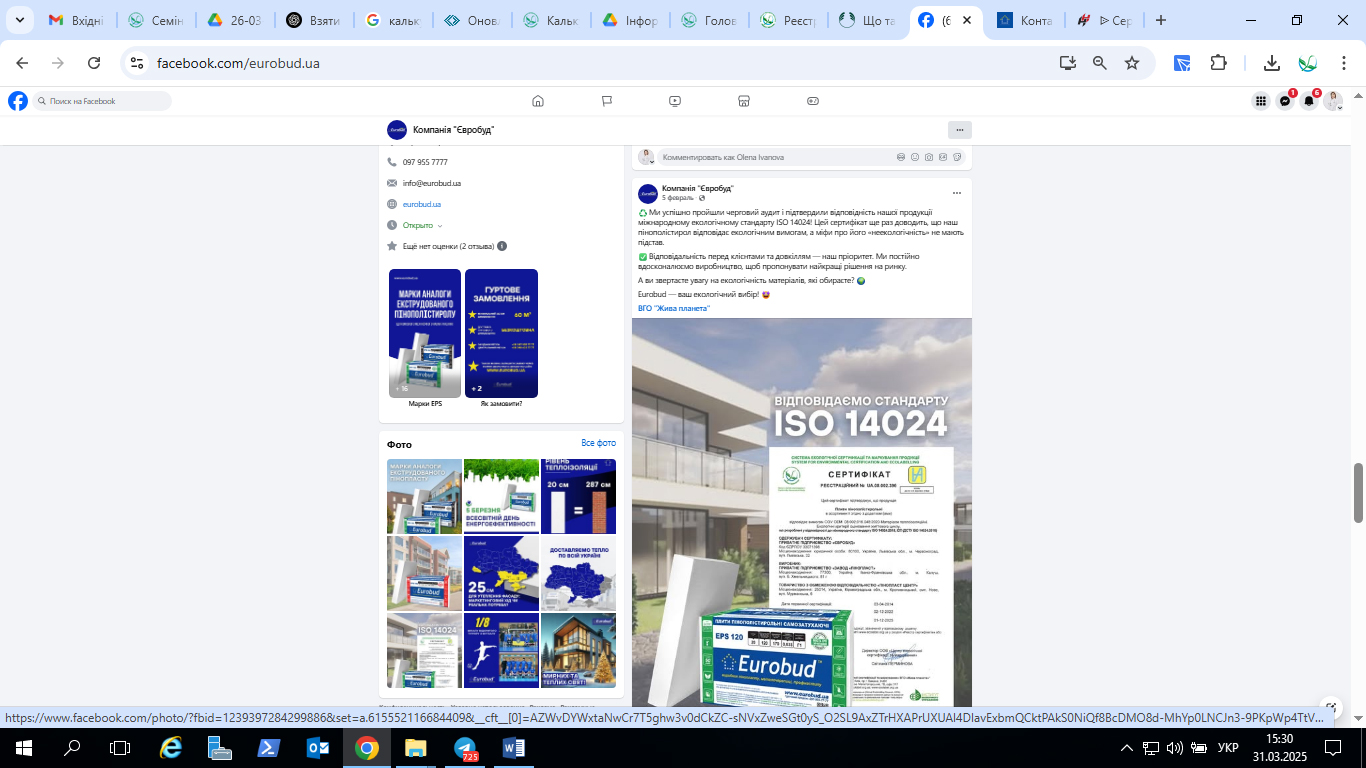The image size is (1366, 768).
Task: Open the 'Всесвітній день енергоефективності' photo thumbnail
Action: pos(501,496)
